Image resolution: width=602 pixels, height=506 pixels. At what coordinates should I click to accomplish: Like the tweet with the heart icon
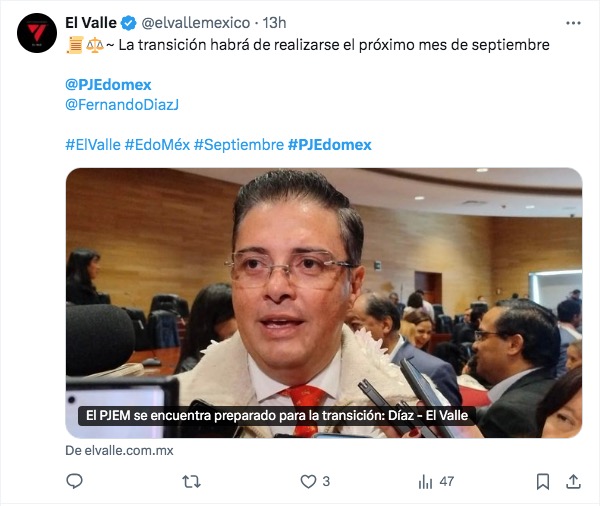pyautogui.click(x=308, y=481)
